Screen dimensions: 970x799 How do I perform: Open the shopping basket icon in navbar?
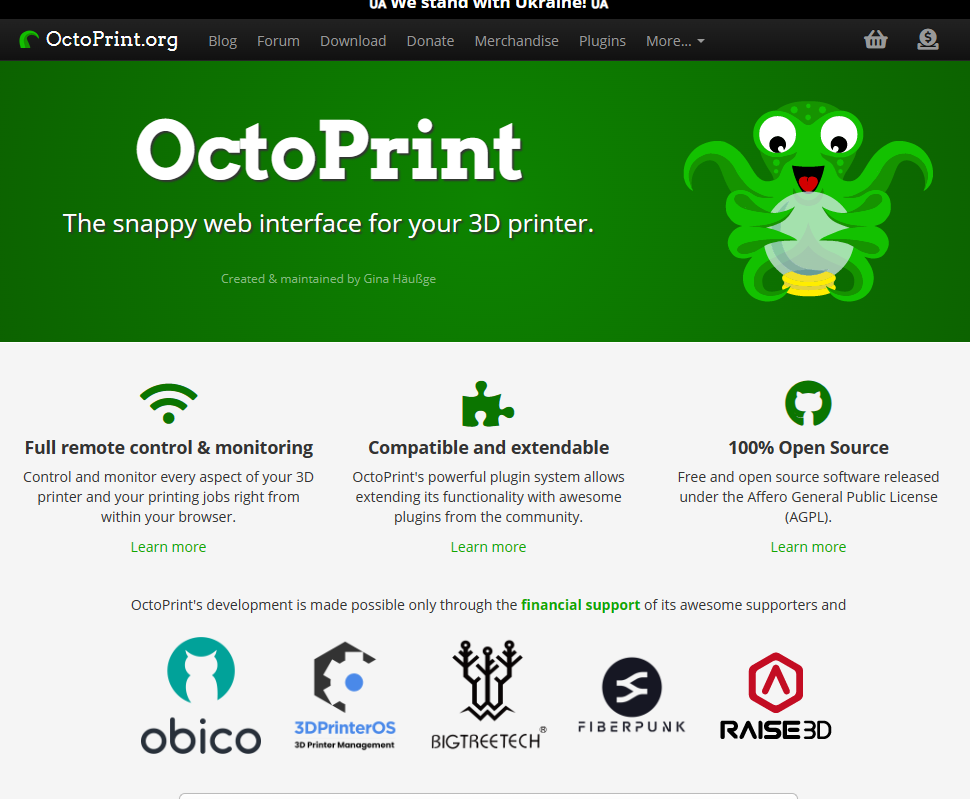[875, 40]
